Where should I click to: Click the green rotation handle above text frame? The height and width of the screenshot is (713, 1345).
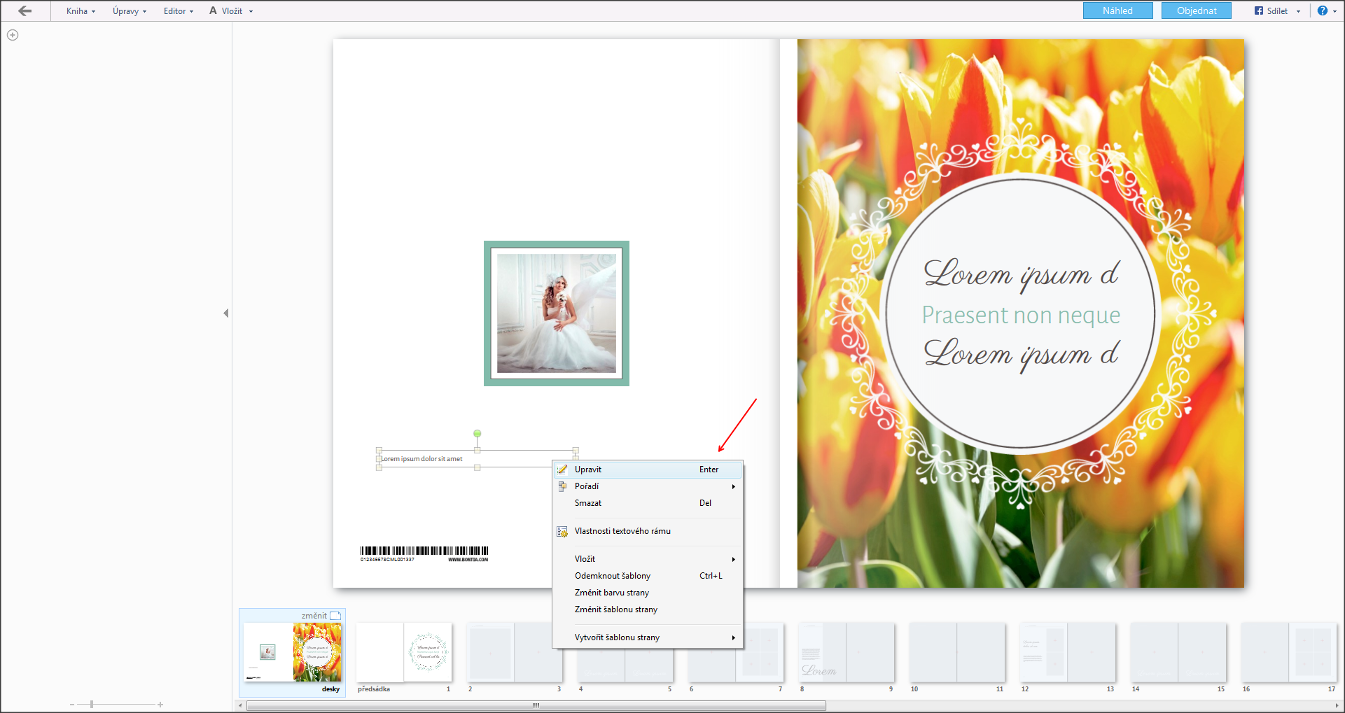coord(477,434)
